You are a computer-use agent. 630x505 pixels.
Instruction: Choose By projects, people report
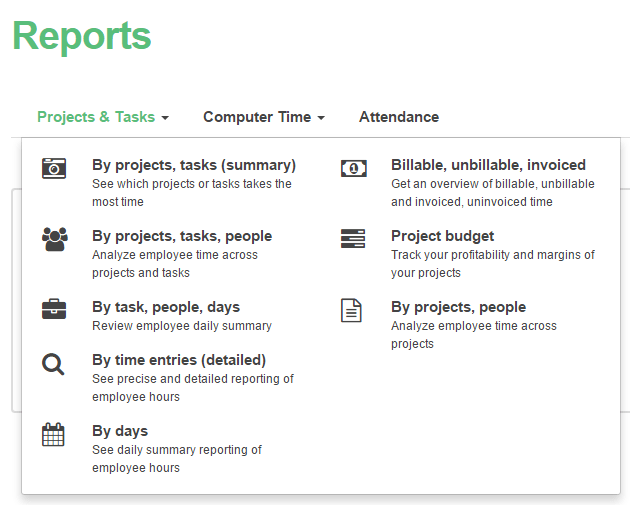pyautogui.click(x=458, y=307)
